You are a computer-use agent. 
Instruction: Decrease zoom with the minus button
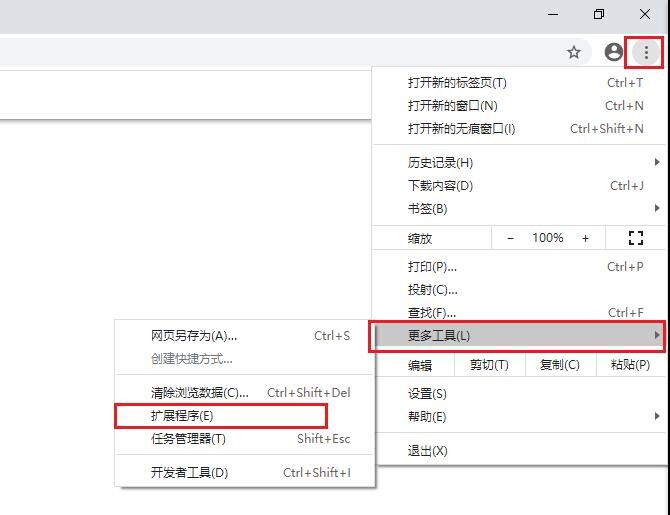click(x=510, y=238)
